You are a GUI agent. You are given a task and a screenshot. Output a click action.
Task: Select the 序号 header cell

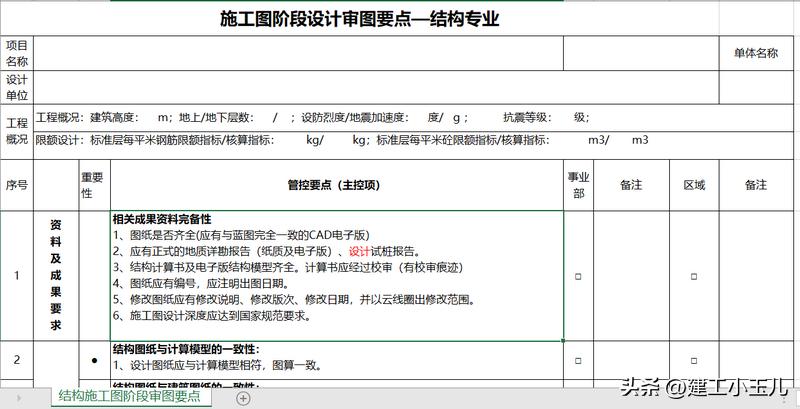tap(17, 185)
